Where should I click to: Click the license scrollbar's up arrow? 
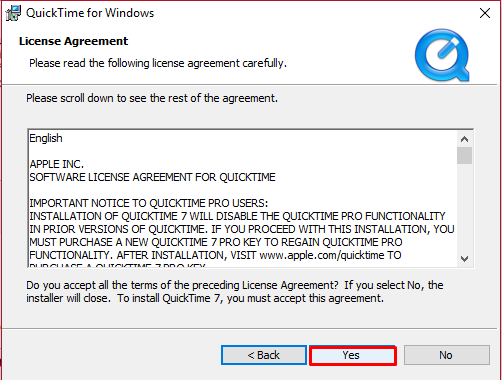pos(464,139)
